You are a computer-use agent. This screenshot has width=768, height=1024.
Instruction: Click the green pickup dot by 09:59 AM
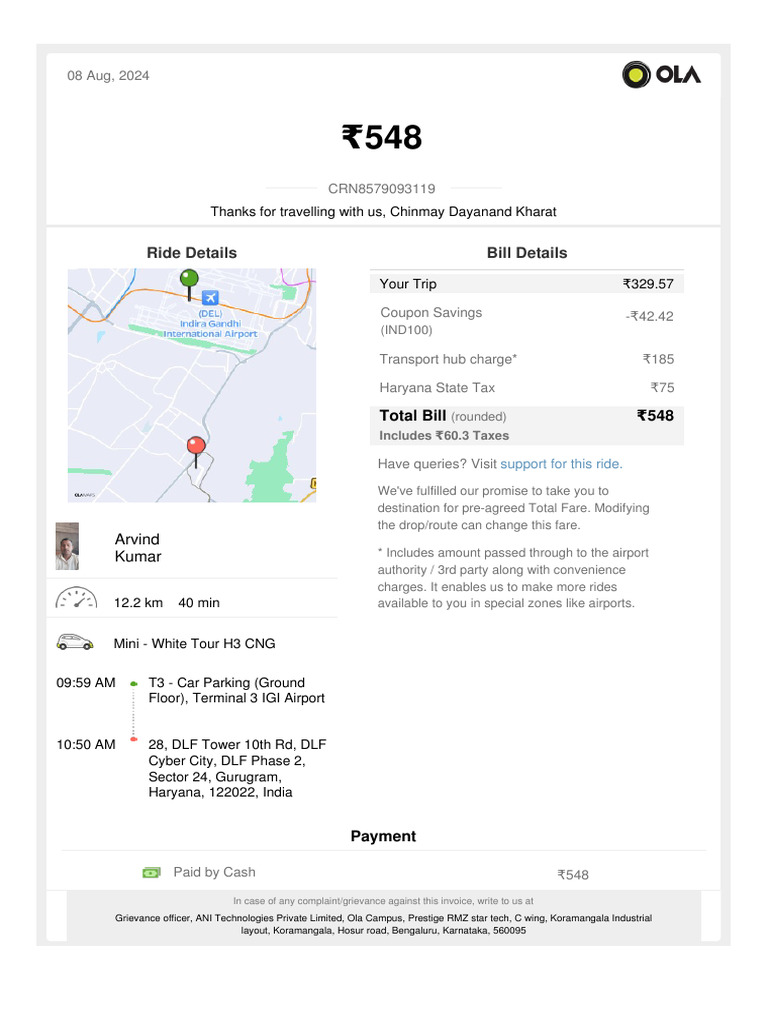[x=134, y=683]
